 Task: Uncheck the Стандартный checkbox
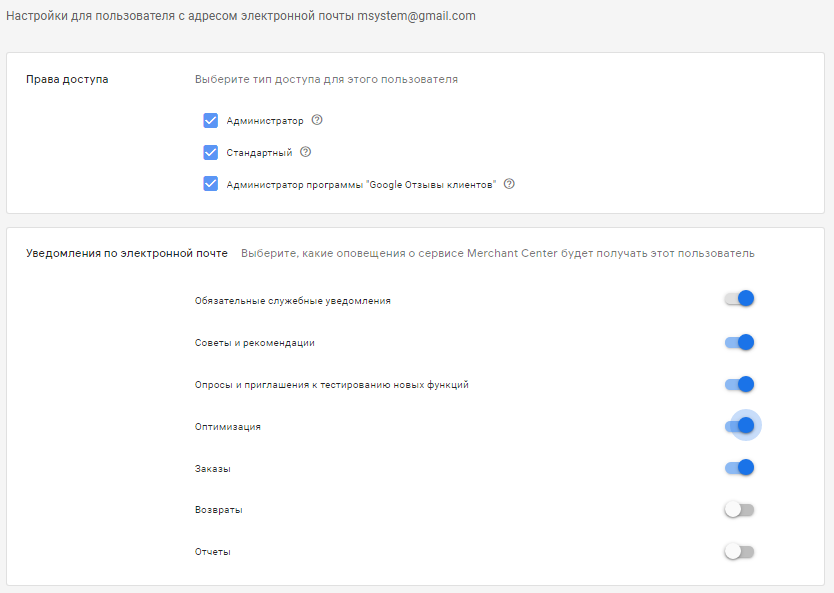pos(211,152)
